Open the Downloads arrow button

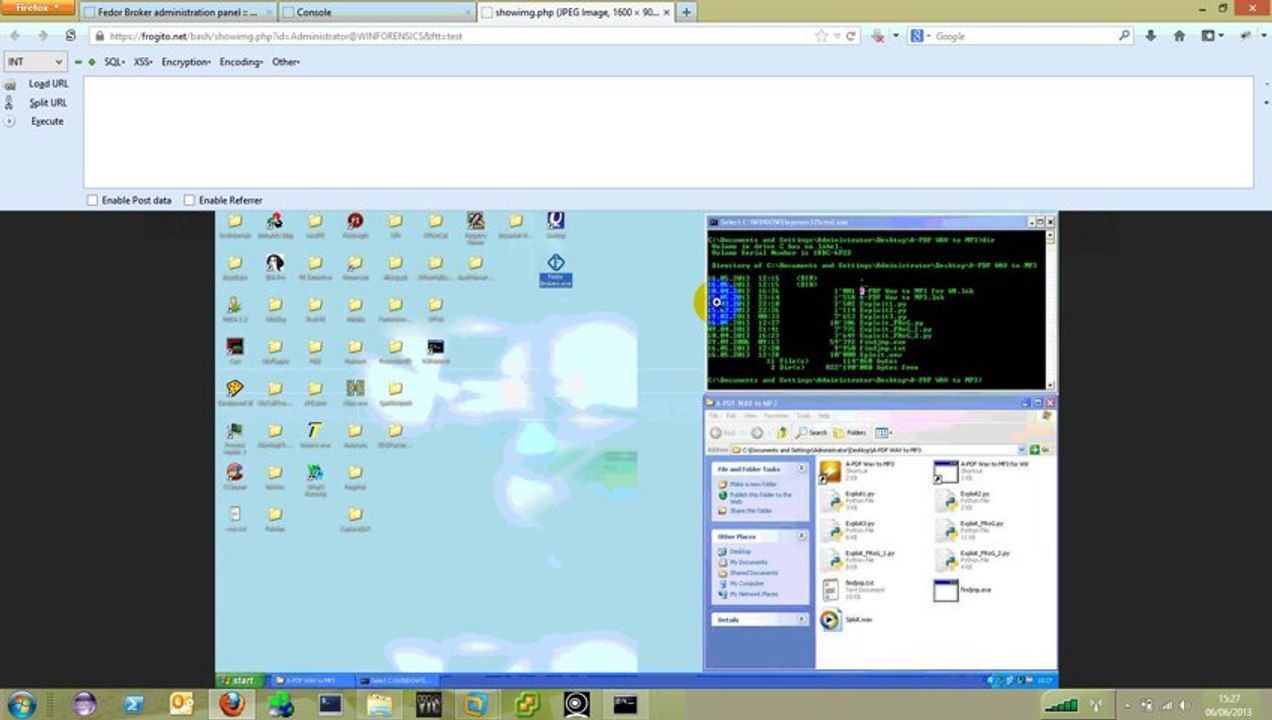pyautogui.click(x=1151, y=36)
